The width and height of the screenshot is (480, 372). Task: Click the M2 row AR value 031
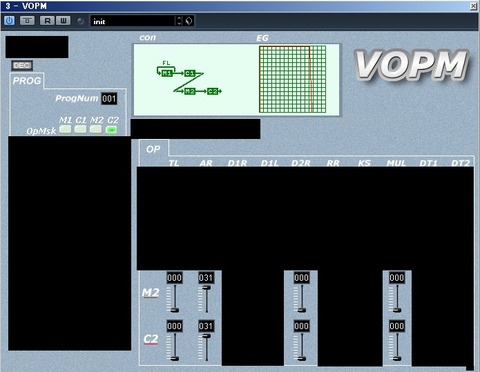[206, 278]
